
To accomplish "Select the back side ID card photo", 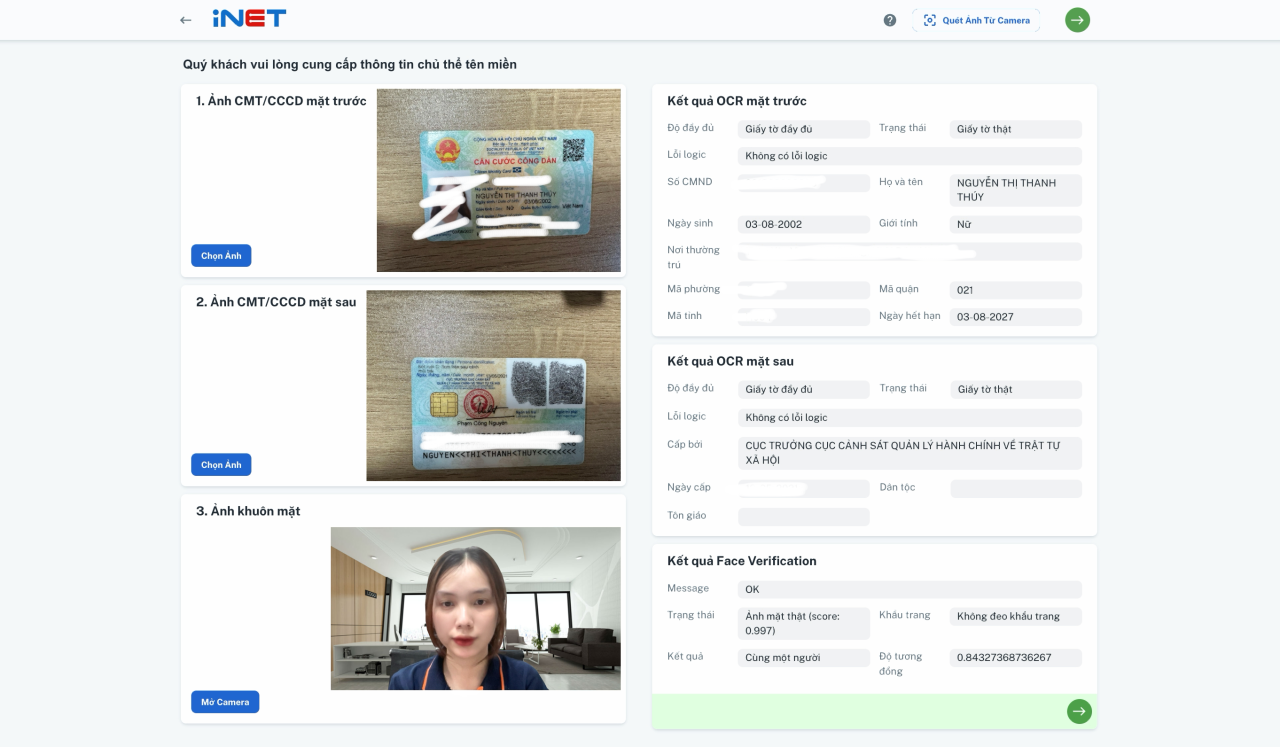I will tap(493, 385).
